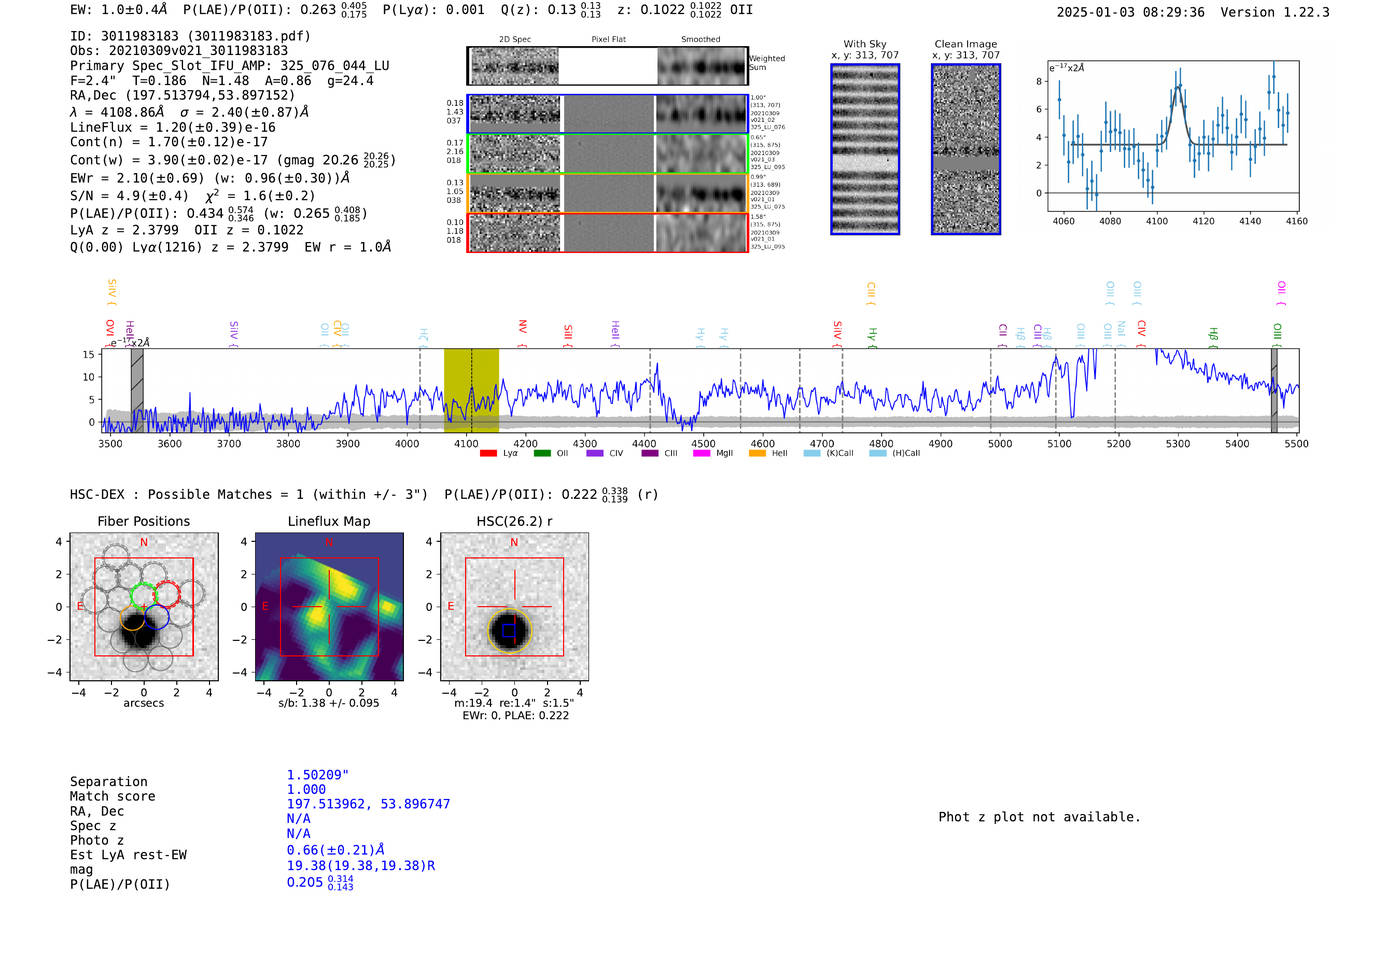Viewport: 1400px width, 953px height.
Task: Click the Gaussian line-fit plot near 4108 Å
Action: click(x=1172, y=136)
